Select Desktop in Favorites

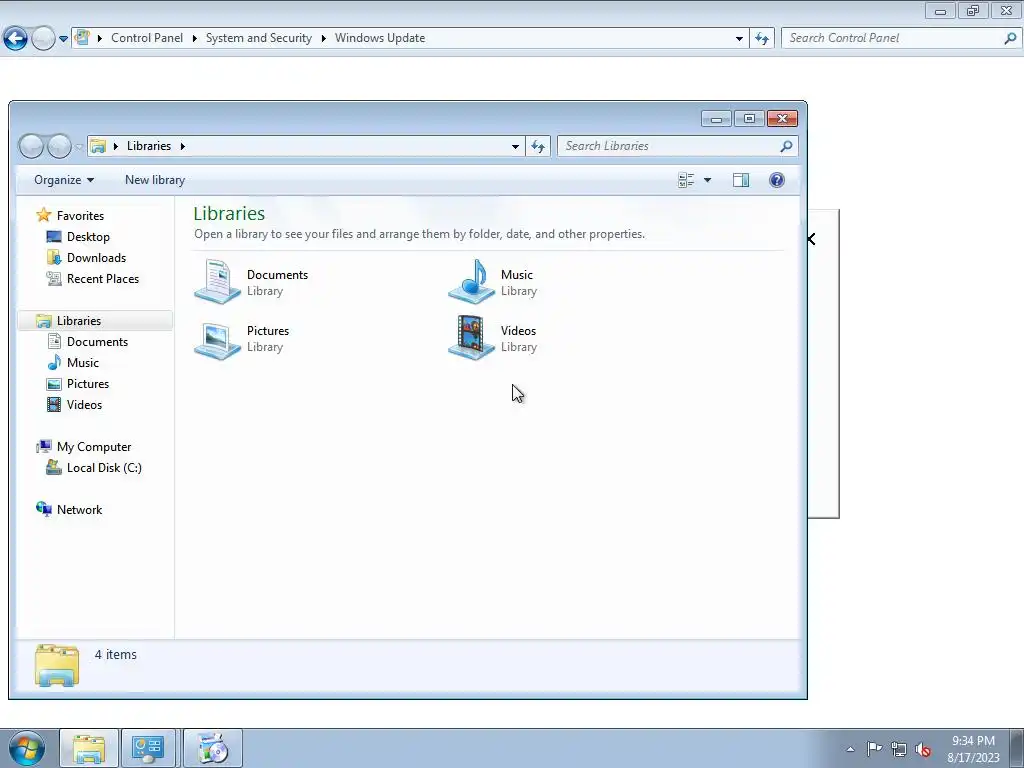88,236
